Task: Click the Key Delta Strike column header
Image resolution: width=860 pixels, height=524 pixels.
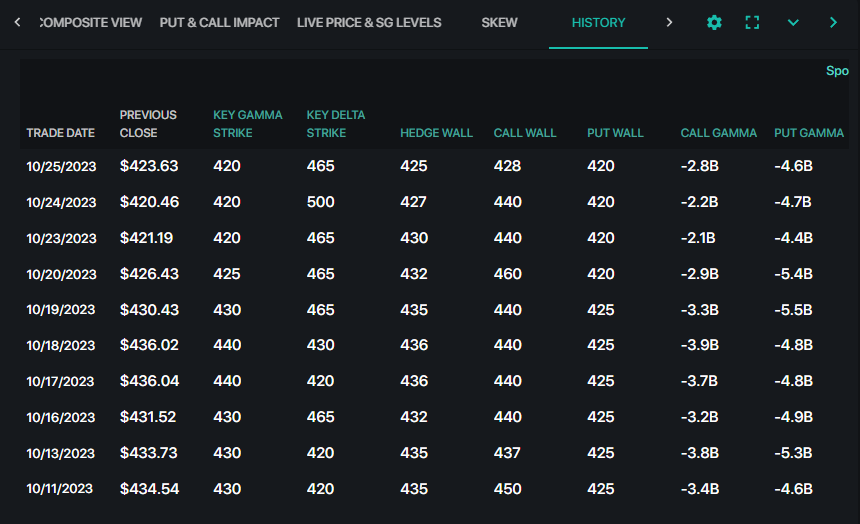Action: 336,124
